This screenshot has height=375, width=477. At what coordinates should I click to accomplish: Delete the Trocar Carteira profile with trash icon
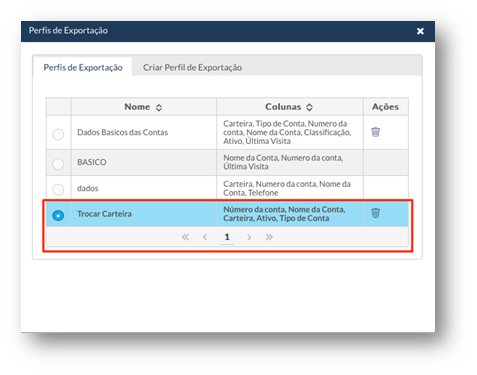(x=375, y=213)
